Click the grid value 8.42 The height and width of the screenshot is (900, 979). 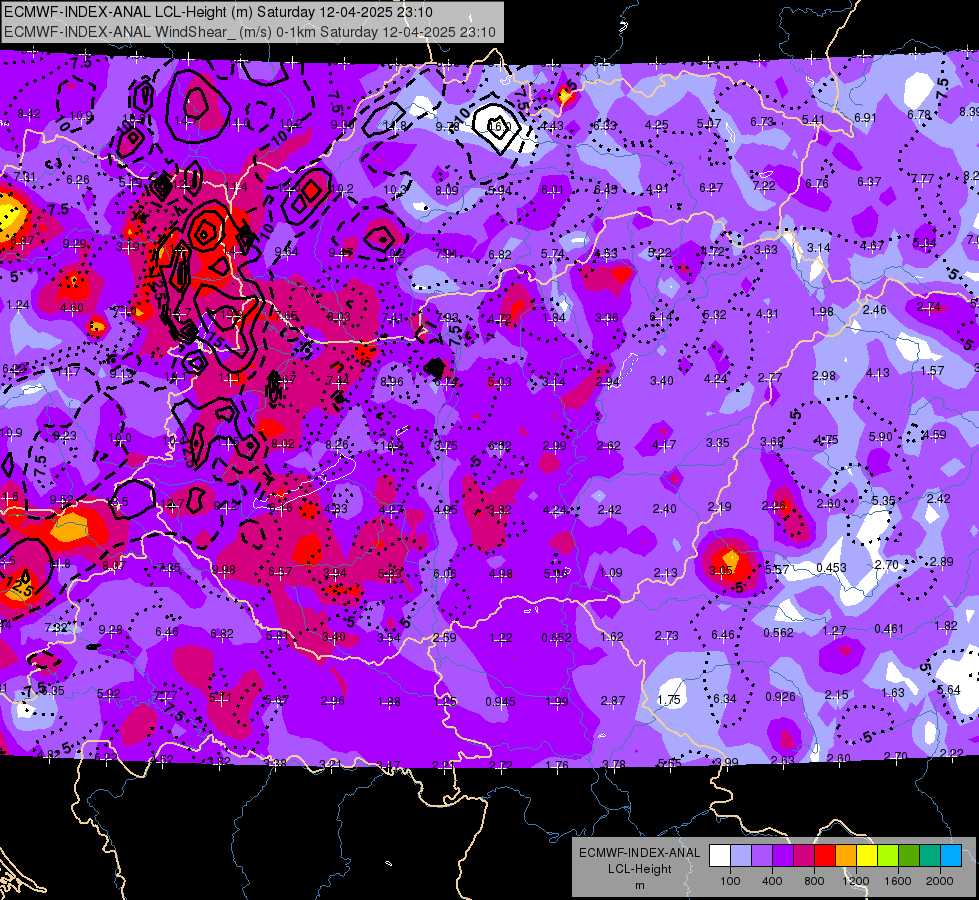click(x=29, y=114)
